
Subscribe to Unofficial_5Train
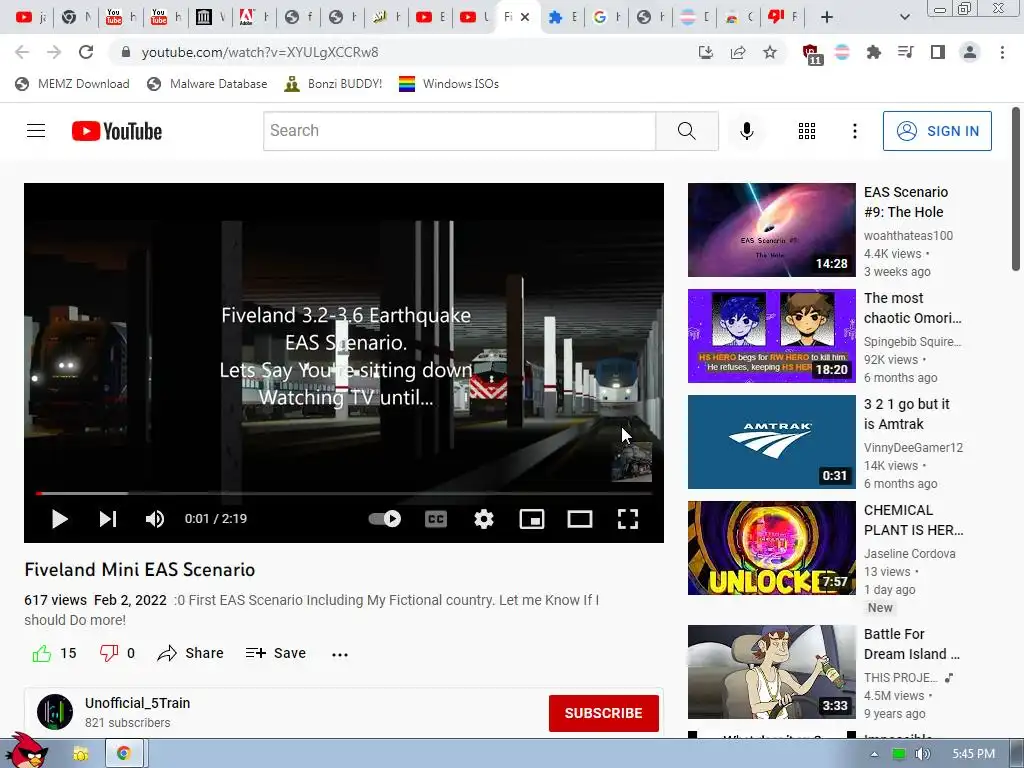603,713
